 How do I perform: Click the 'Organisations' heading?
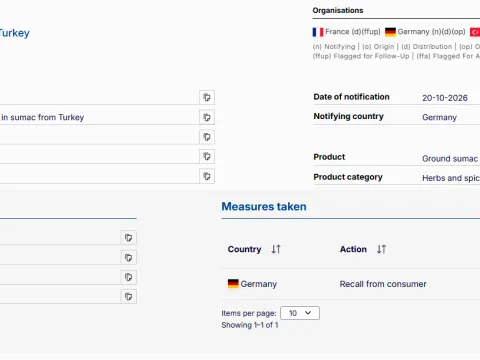pyautogui.click(x=338, y=10)
